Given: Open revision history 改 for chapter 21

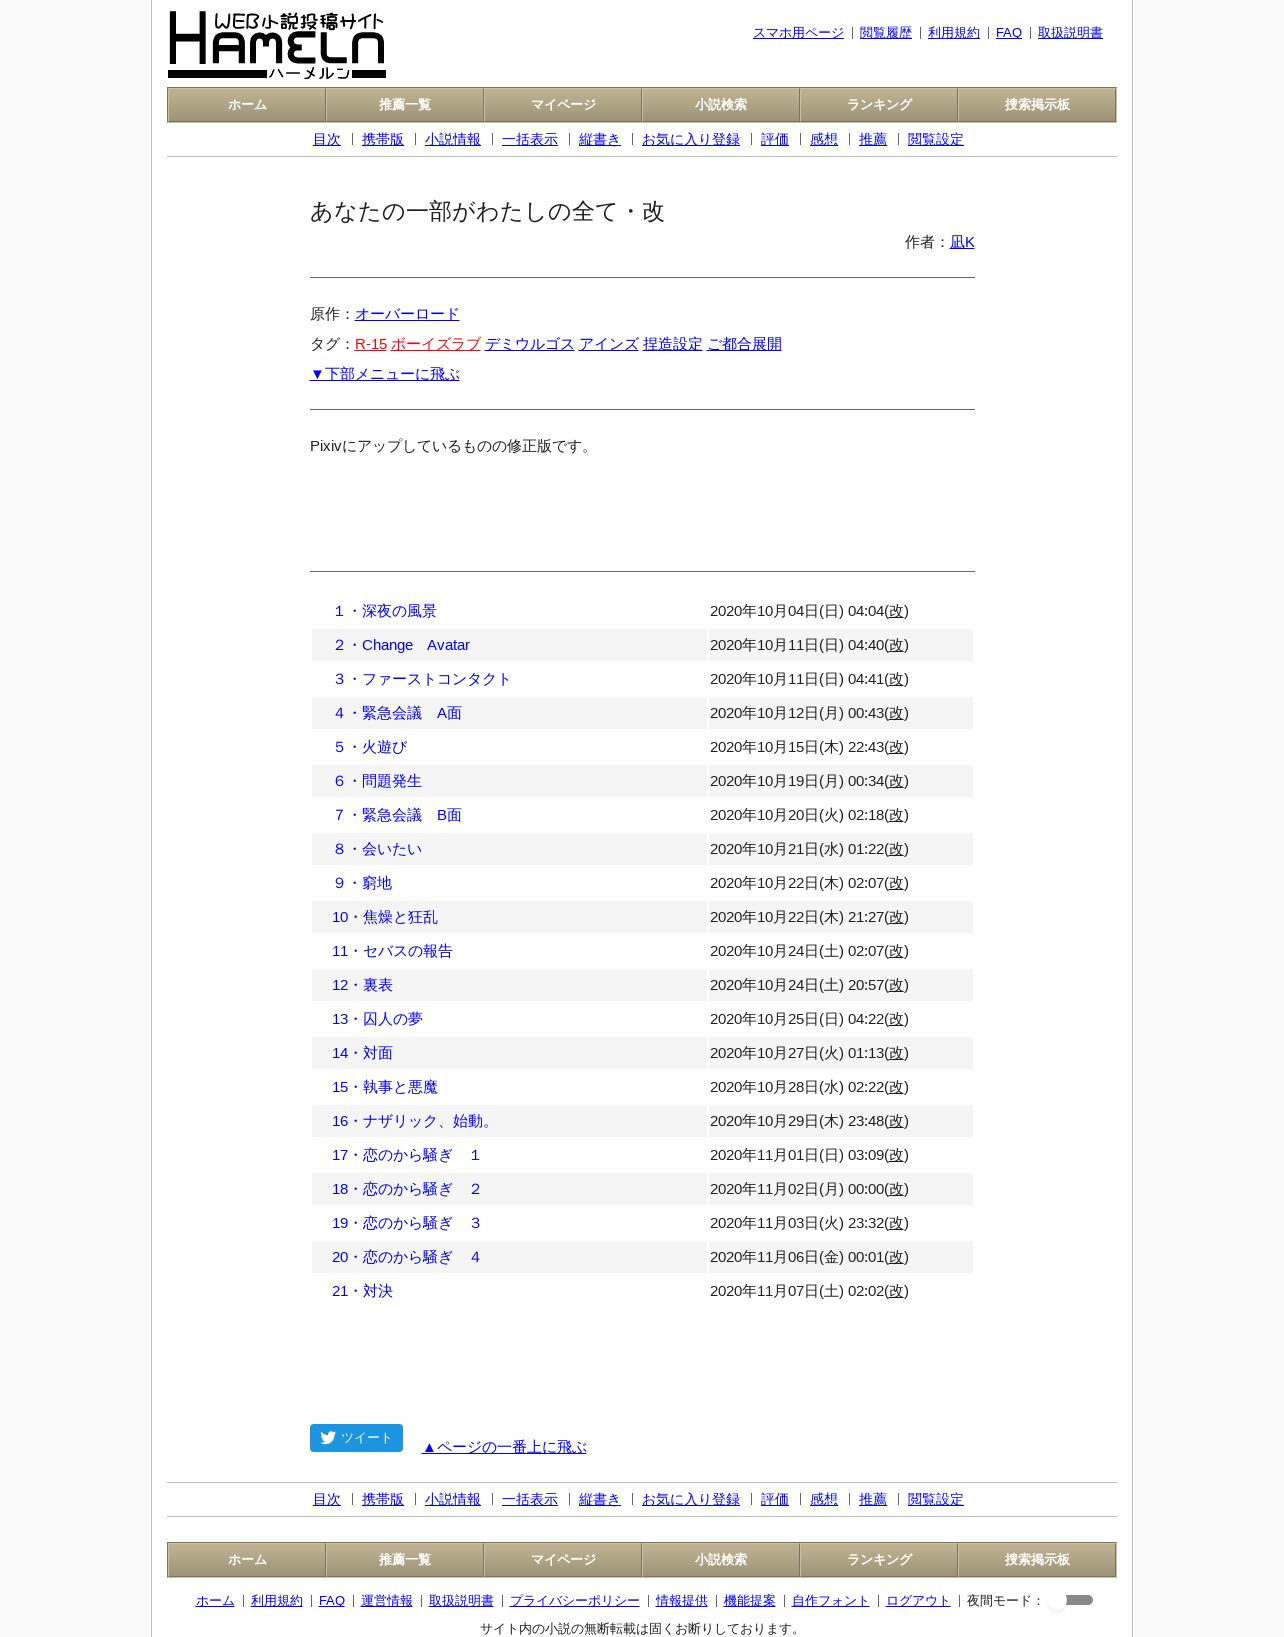Looking at the screenshot, I should click(x=897, y=1291).
